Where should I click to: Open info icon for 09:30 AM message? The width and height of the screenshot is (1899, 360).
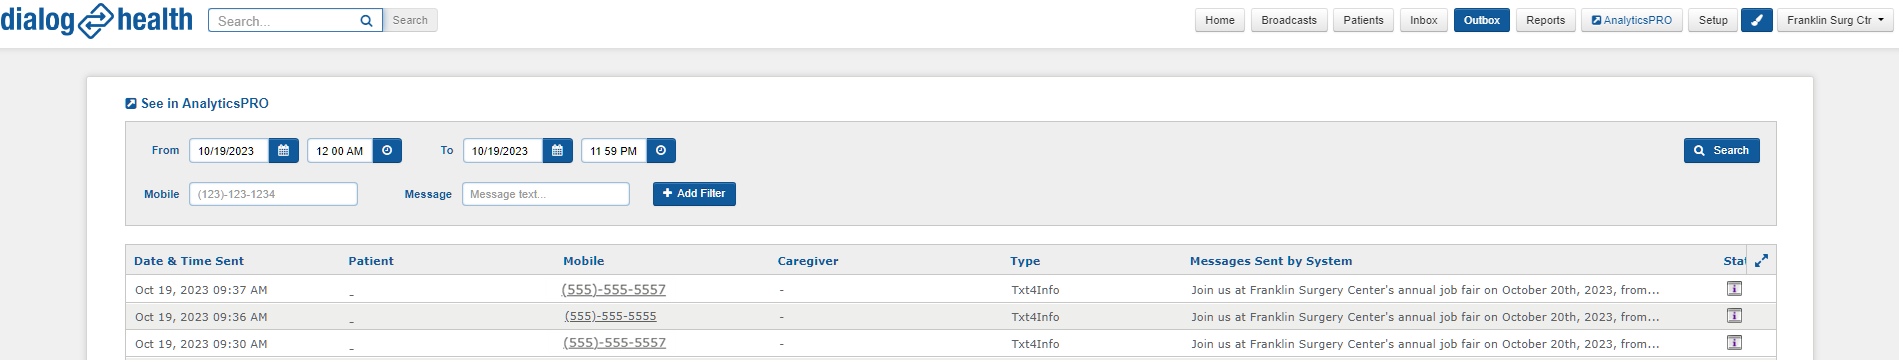1734,343
